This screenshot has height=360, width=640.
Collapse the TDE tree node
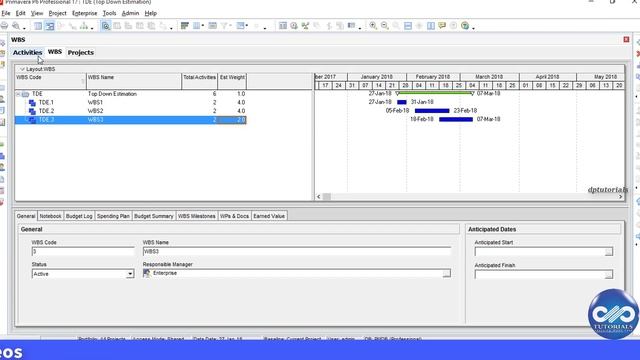click(18, 94)
